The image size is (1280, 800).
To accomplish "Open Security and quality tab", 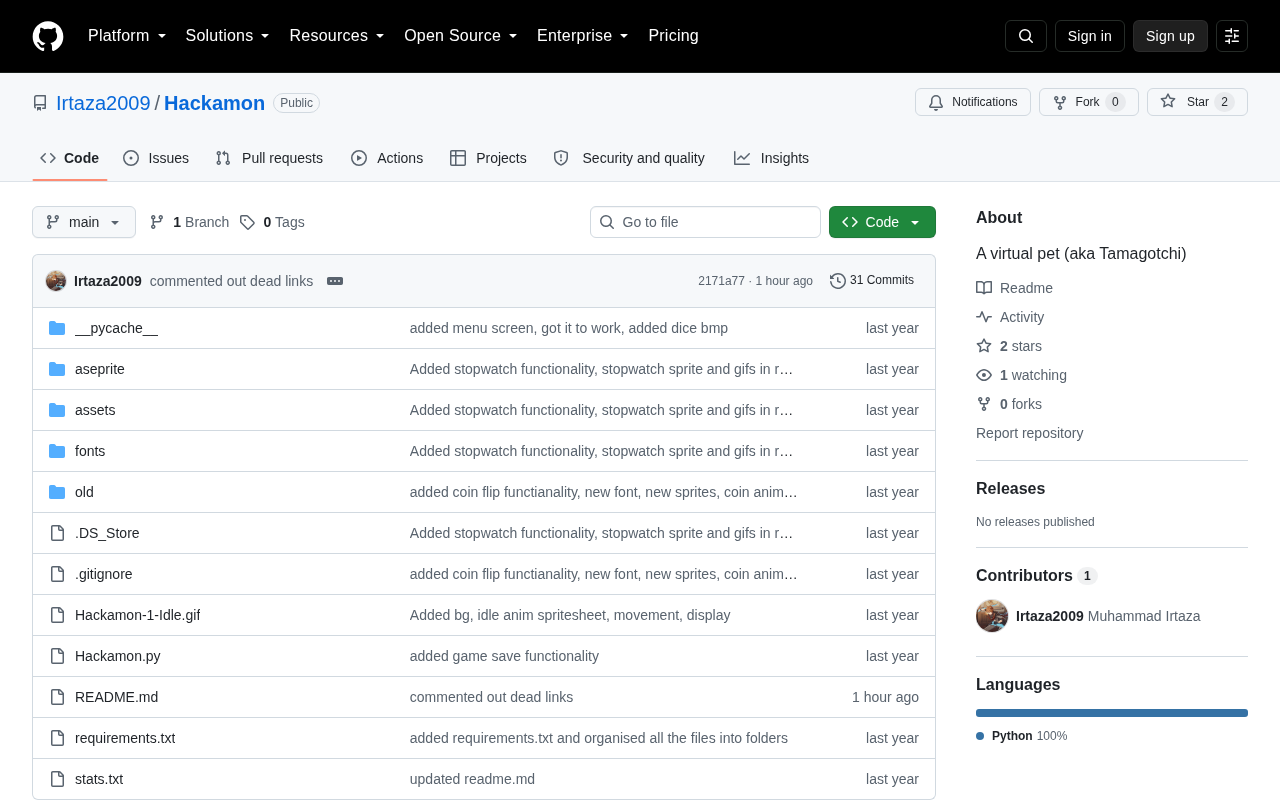I will pyautogui.click(x=629, y=158).
